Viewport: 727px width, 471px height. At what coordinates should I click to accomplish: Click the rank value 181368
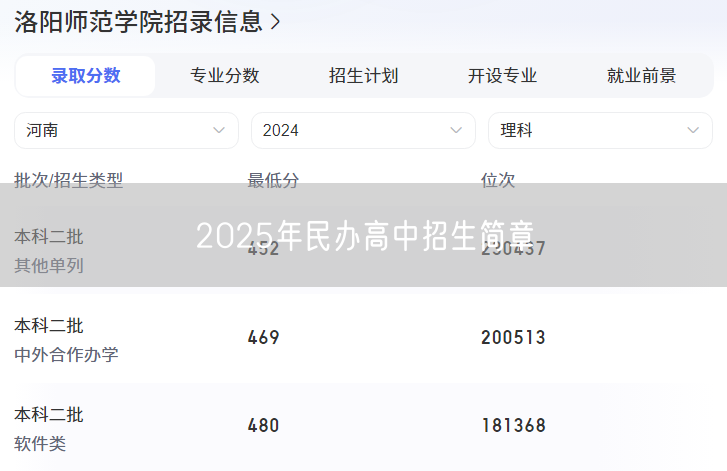513,425
